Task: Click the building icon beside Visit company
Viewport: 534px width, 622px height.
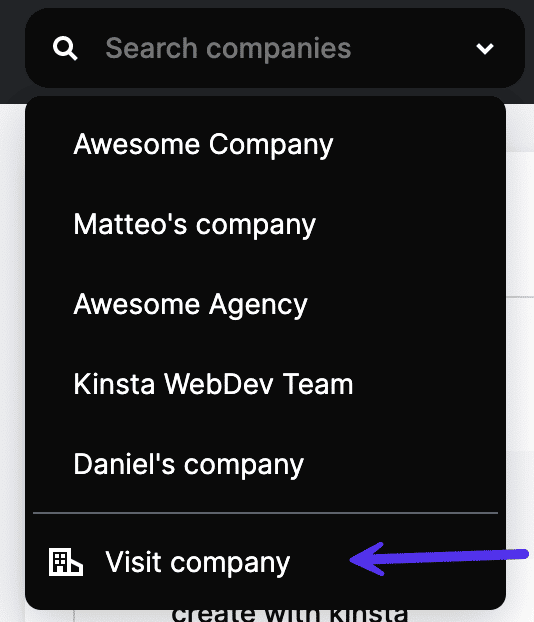Action: coord(66,562)
